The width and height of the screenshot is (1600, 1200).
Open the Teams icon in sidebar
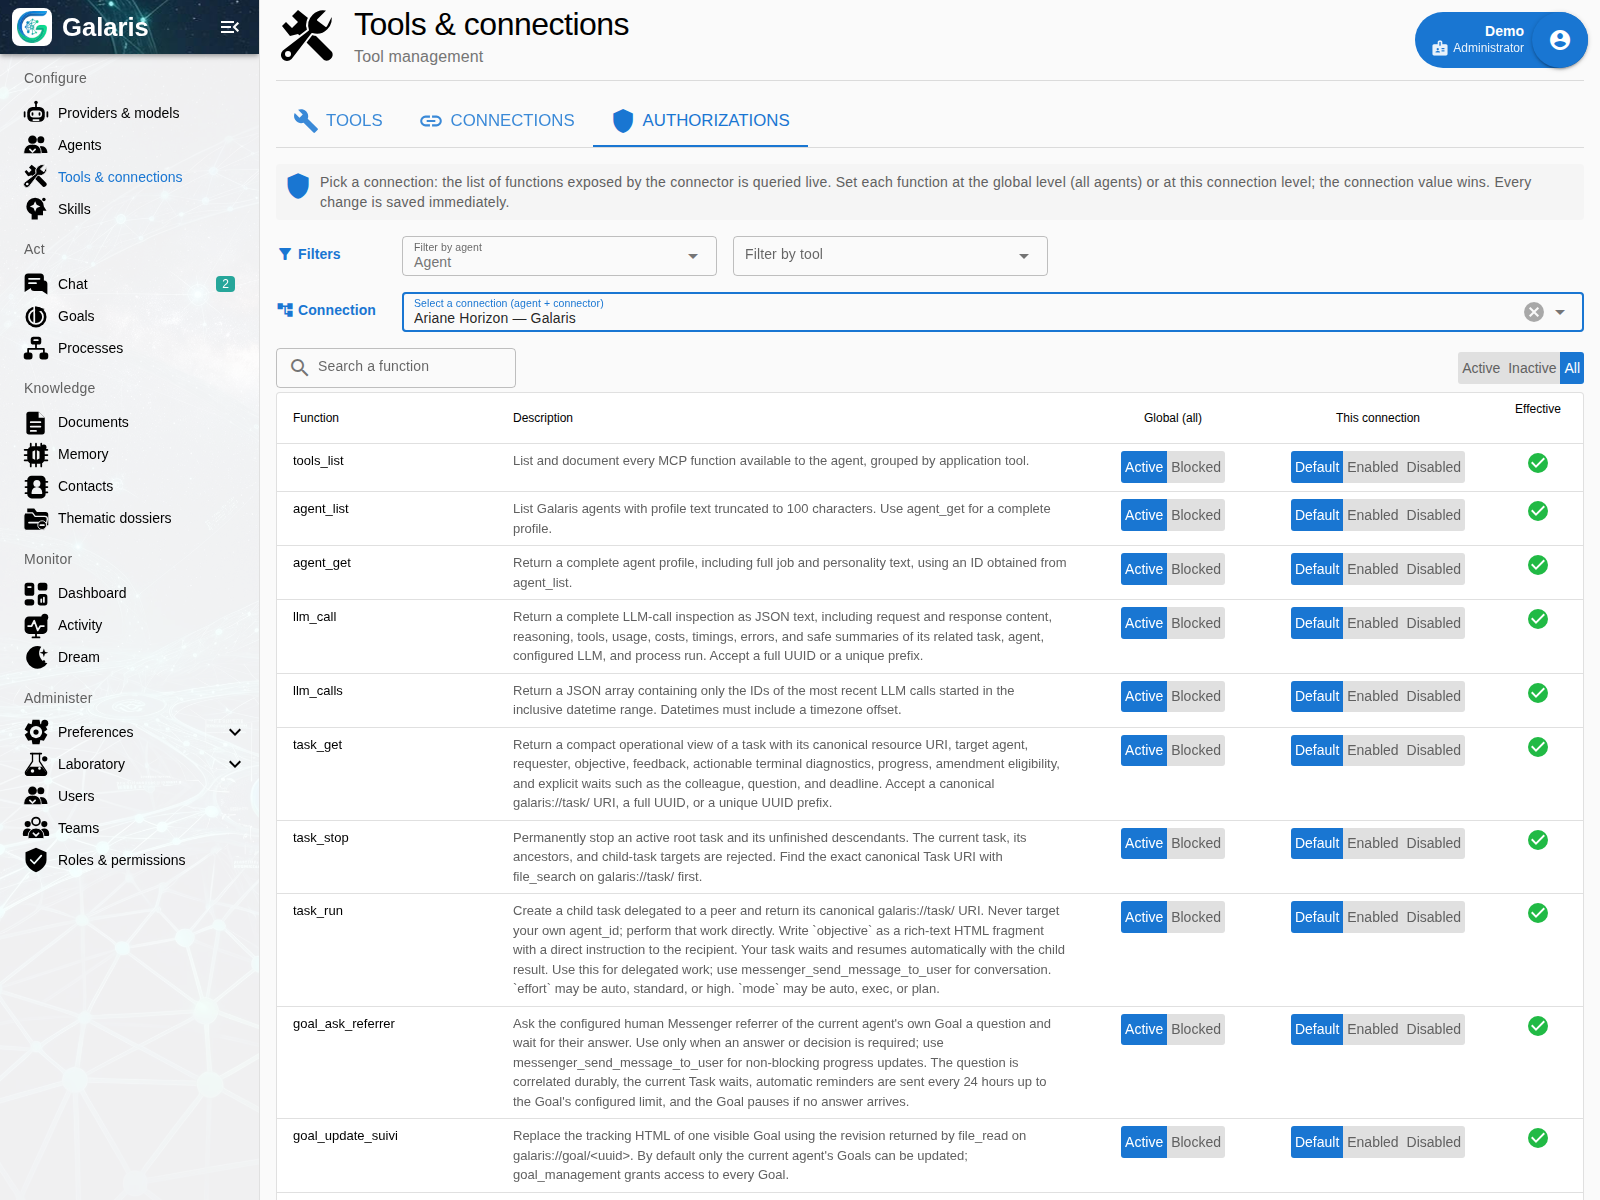pos(36,828)
